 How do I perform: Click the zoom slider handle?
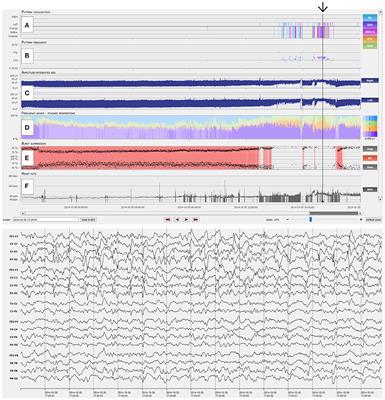[x=311, y=219]
